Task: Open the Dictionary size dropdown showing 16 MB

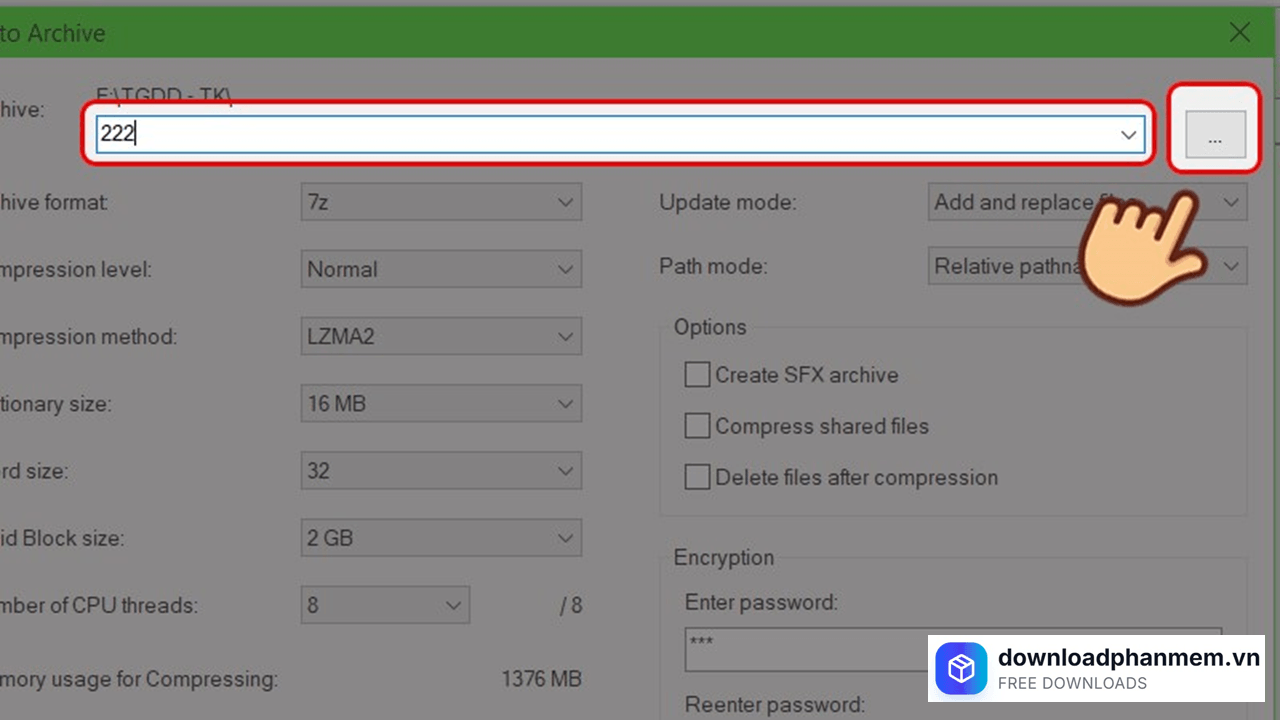Action: [441, 403]
